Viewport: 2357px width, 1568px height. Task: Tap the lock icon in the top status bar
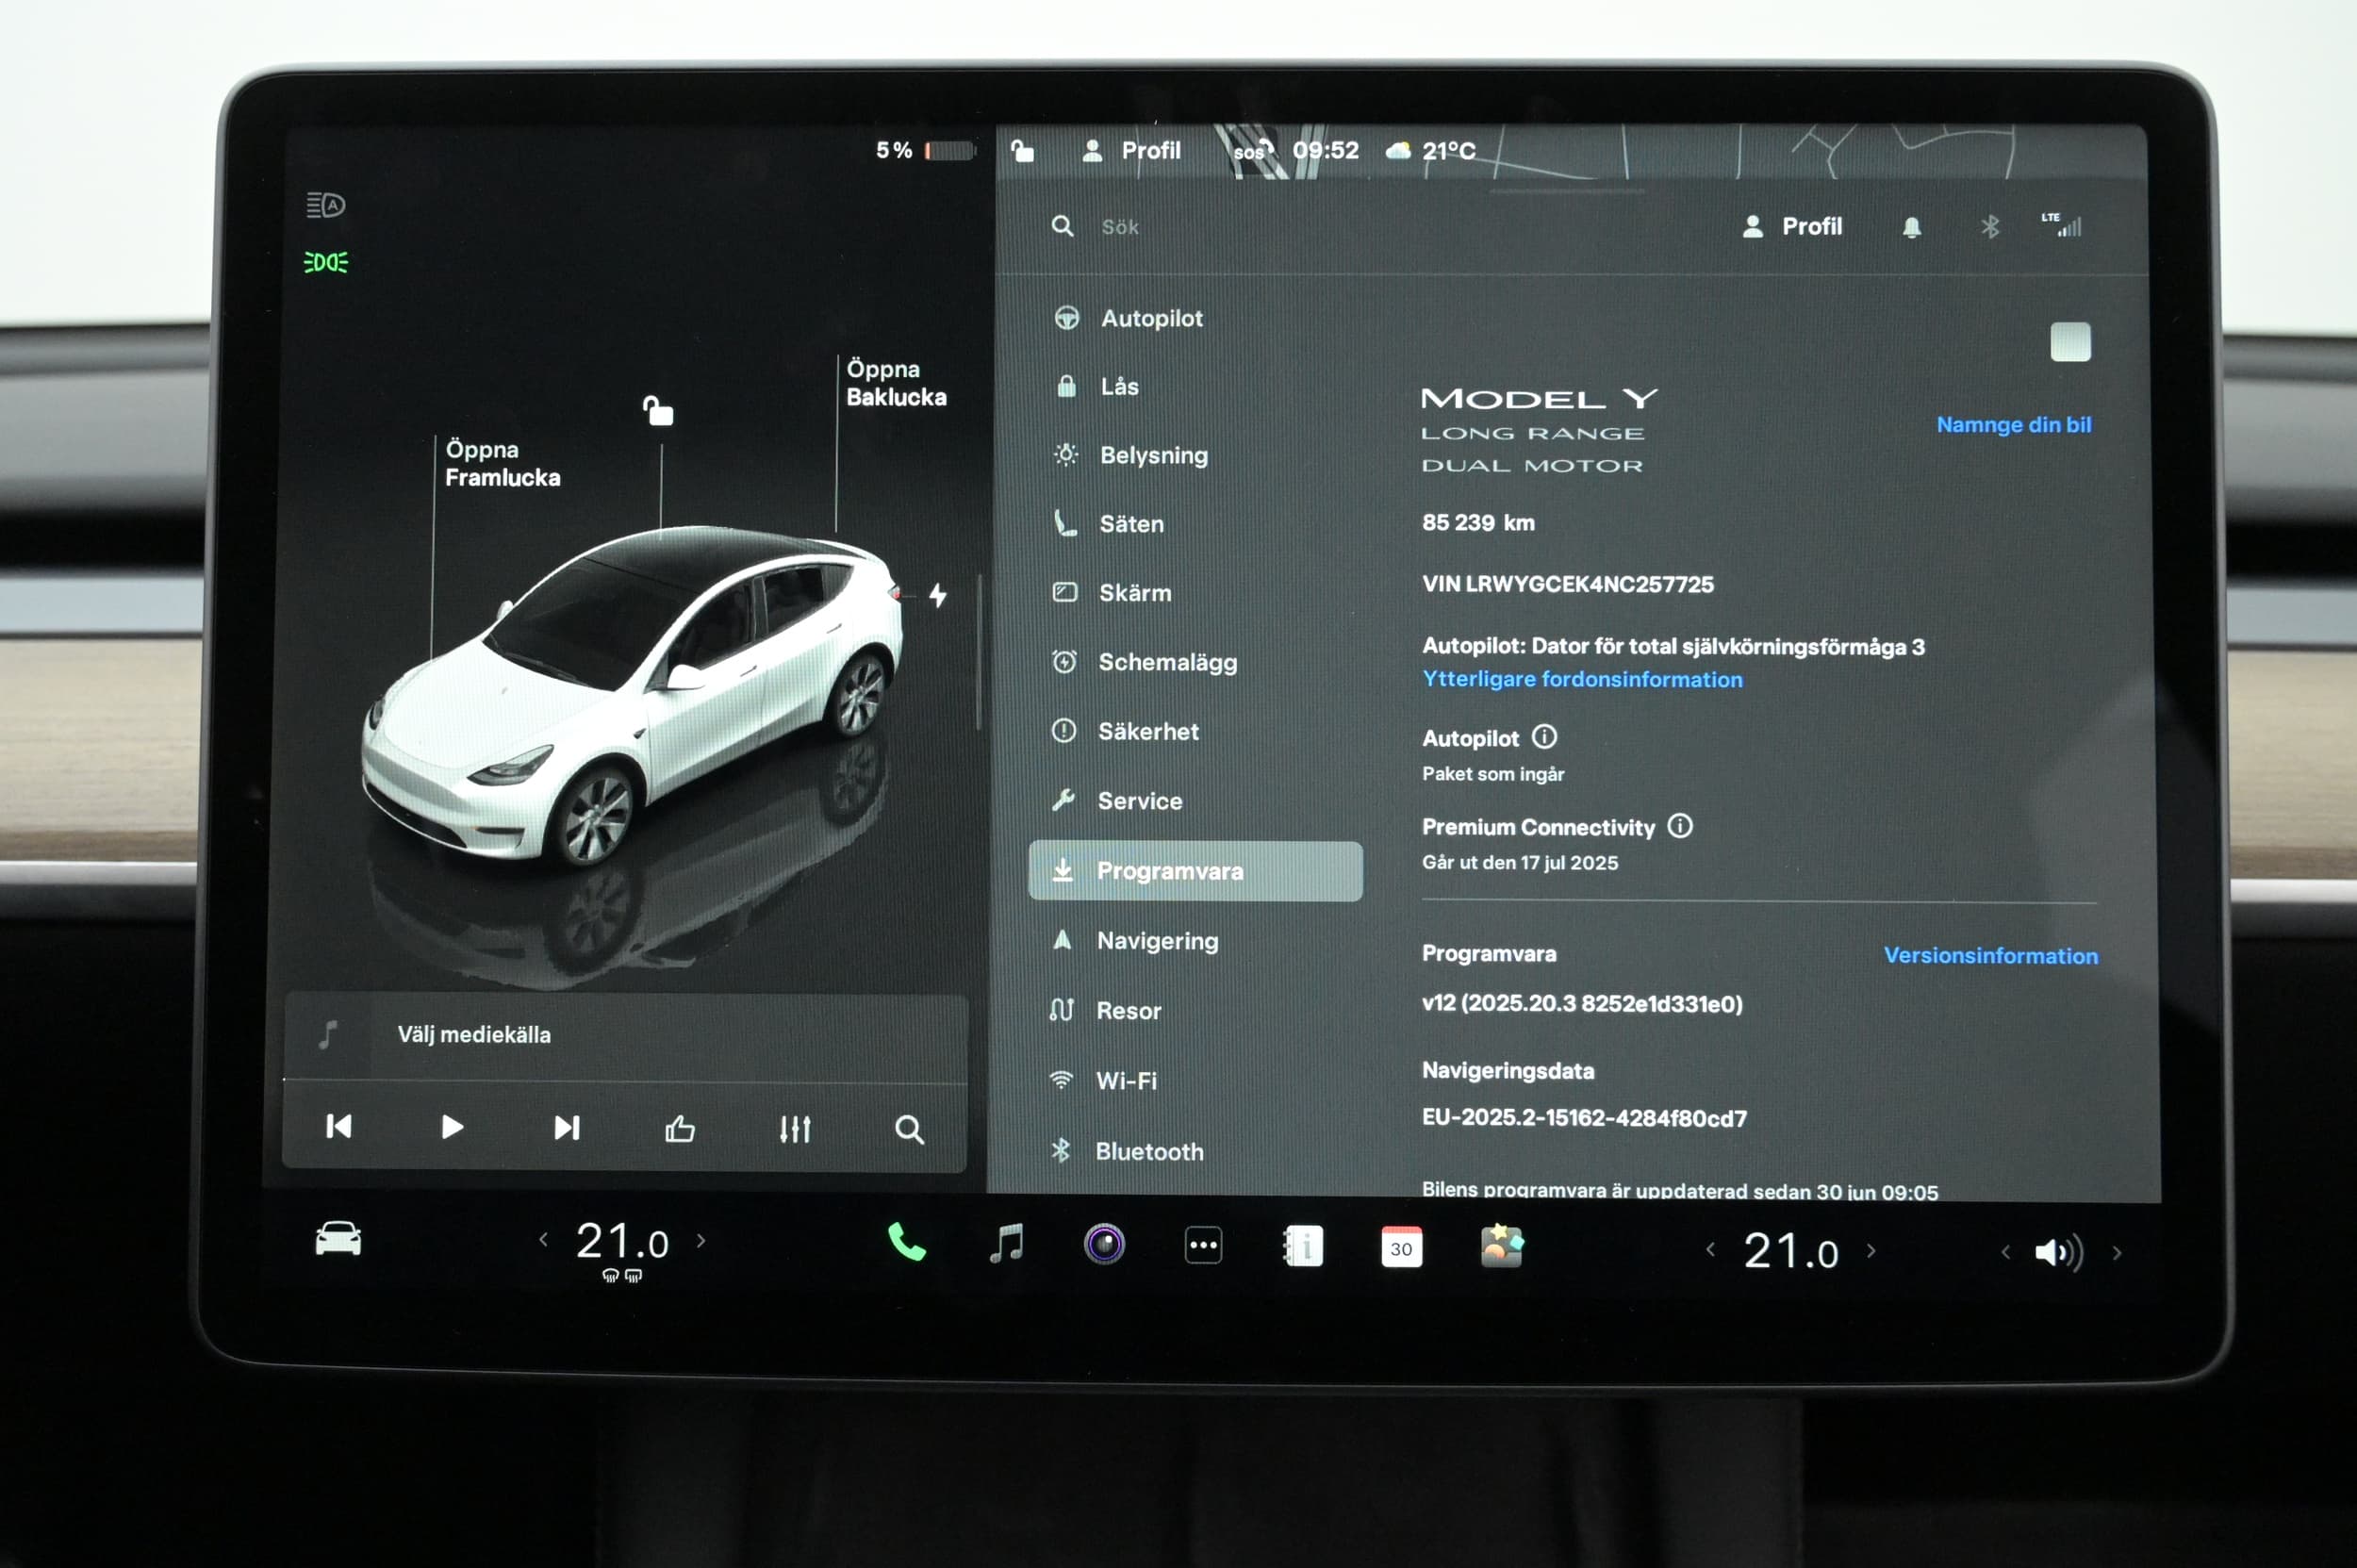tap(1022, 150)
